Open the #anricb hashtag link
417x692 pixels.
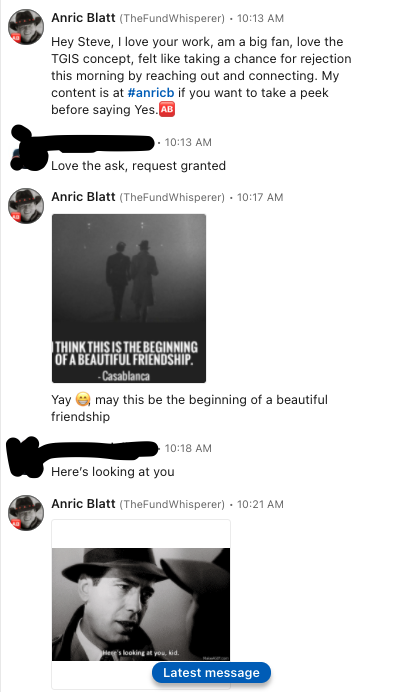[151, 93]
